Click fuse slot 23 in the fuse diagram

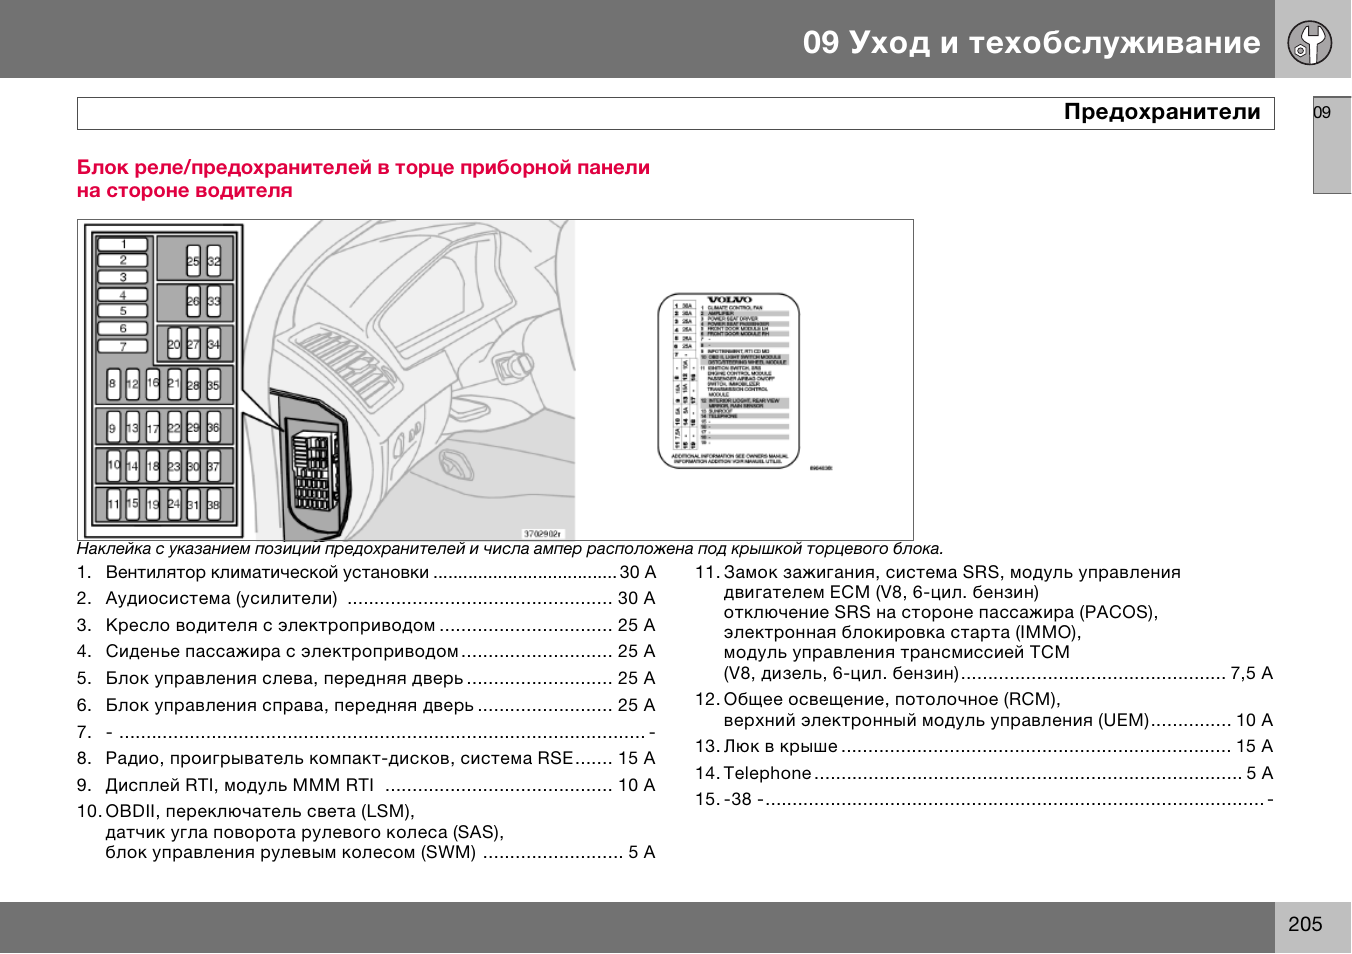pyautogui.click(x=174, y=466)
